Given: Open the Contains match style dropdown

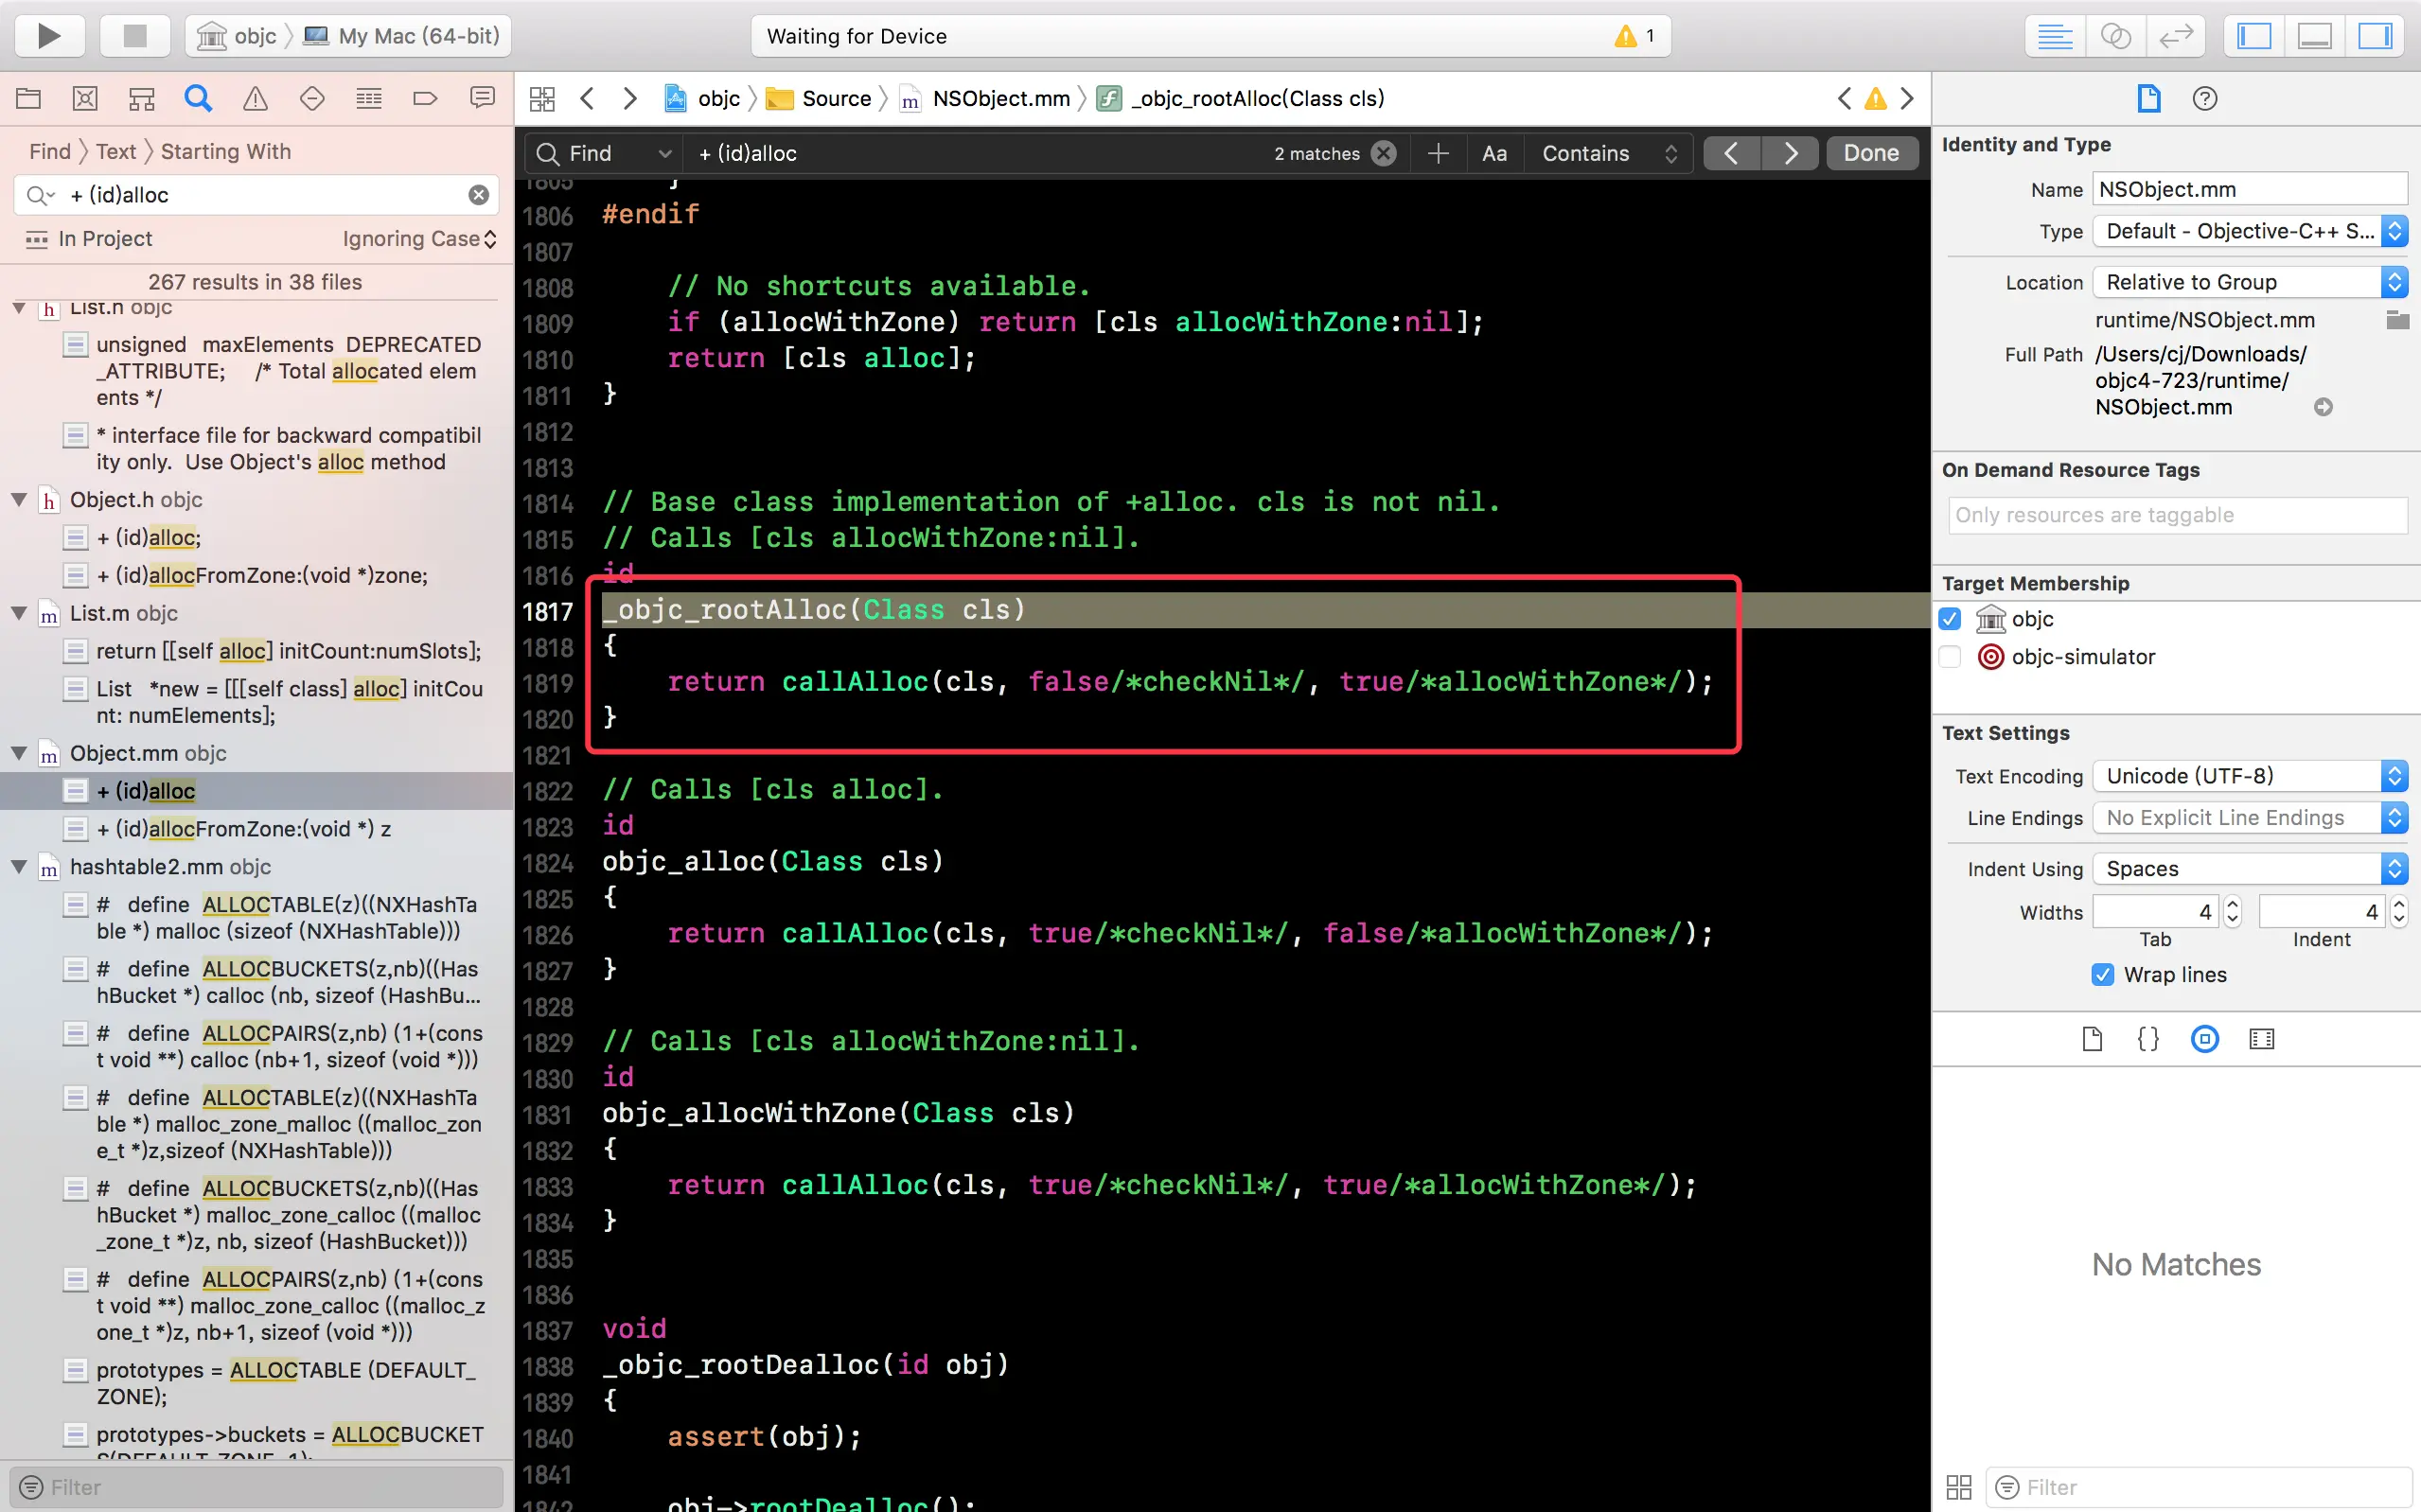Looking at the screenshot, I should coord(1608,153).
